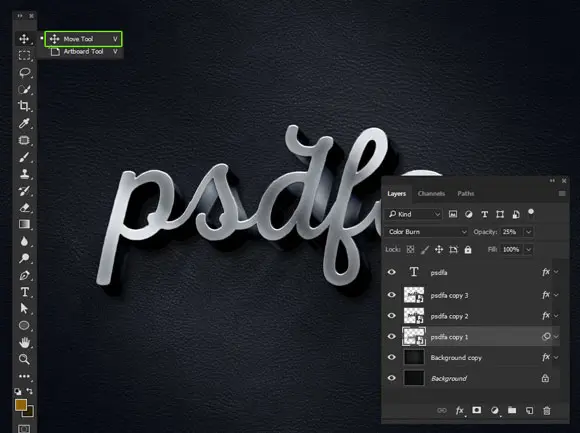The height and width of the screenshot is (433, 580).
Task: Open the Opacity 25% dropdown arrow
Action: (529, 232)
